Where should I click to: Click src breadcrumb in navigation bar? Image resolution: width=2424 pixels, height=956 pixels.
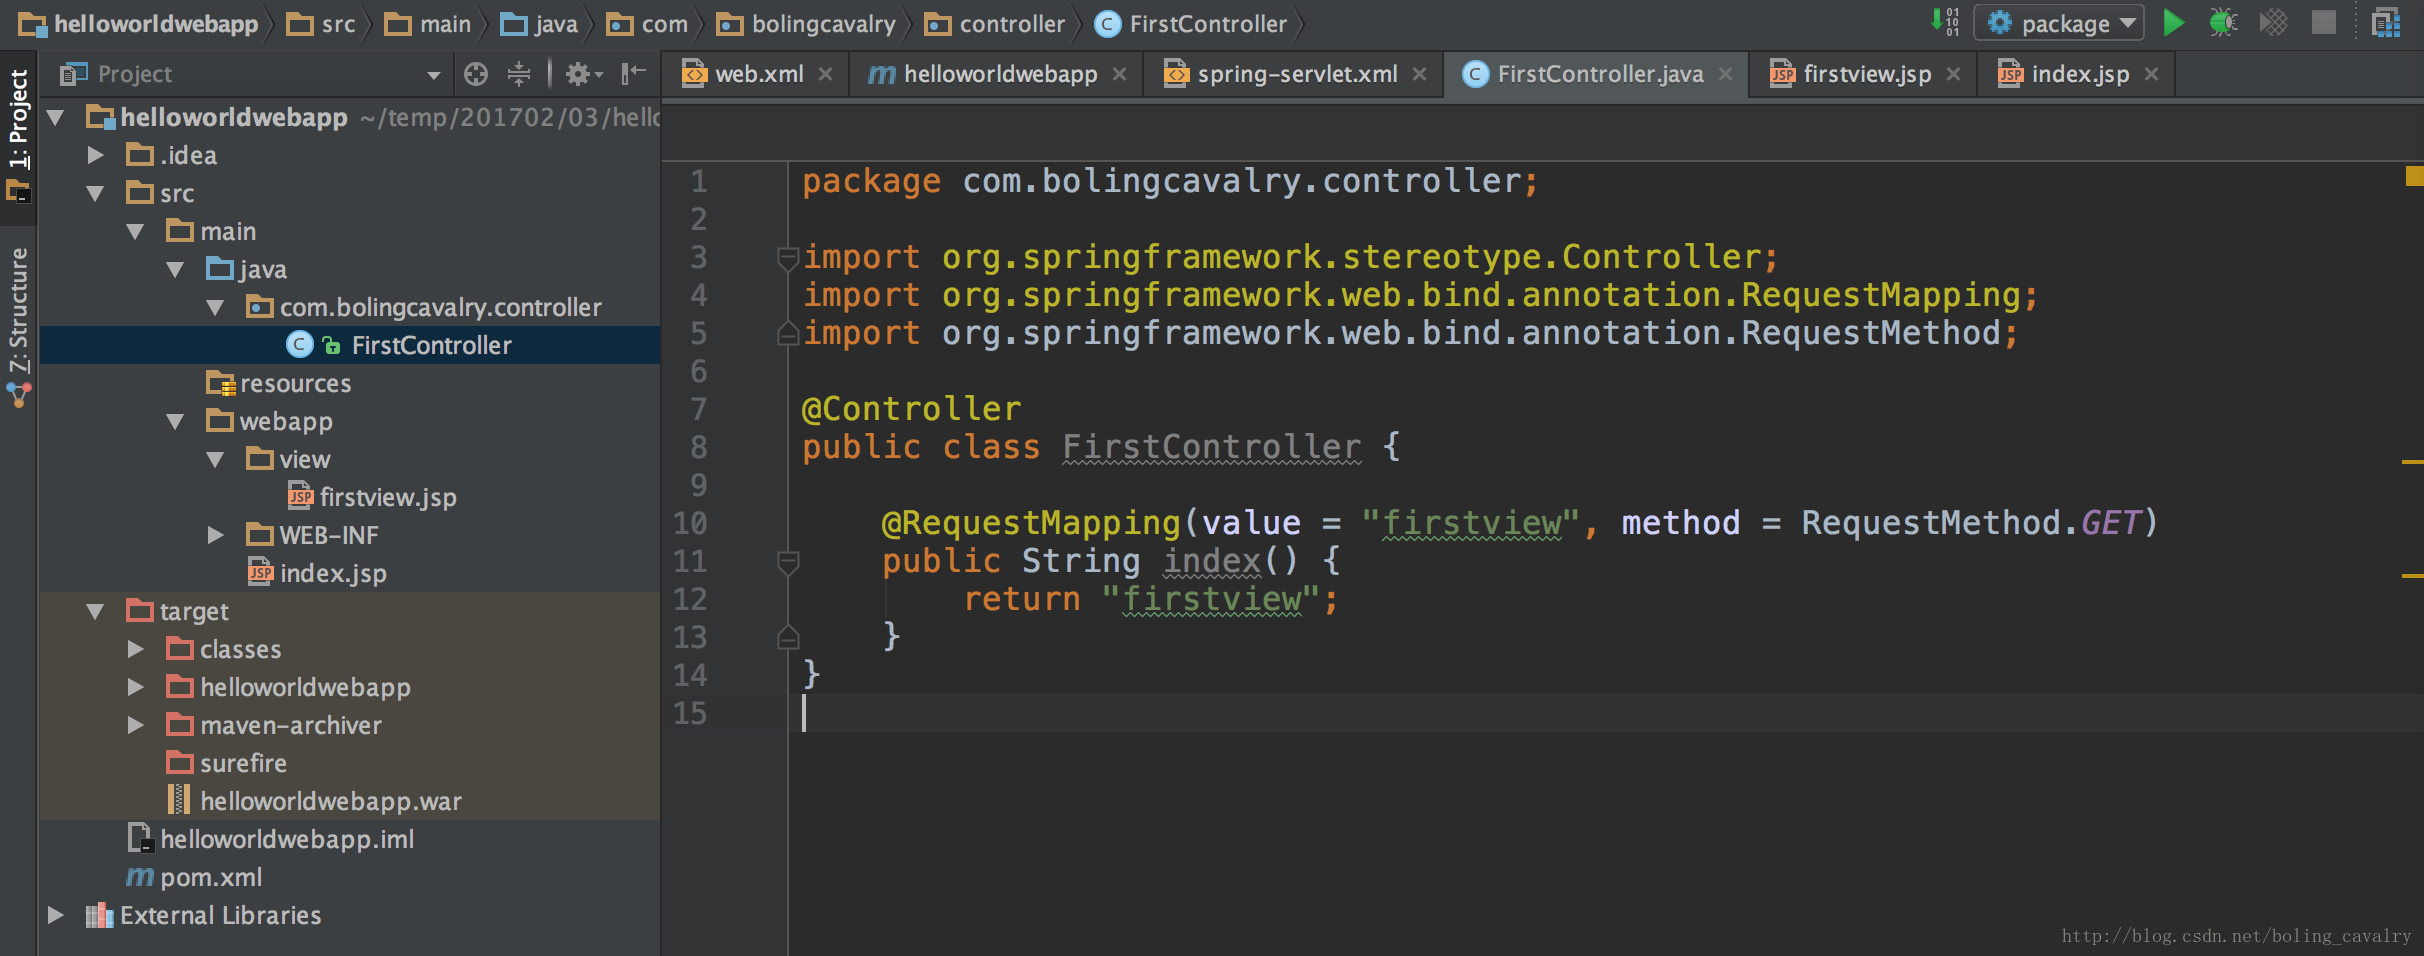coord(322,24)
